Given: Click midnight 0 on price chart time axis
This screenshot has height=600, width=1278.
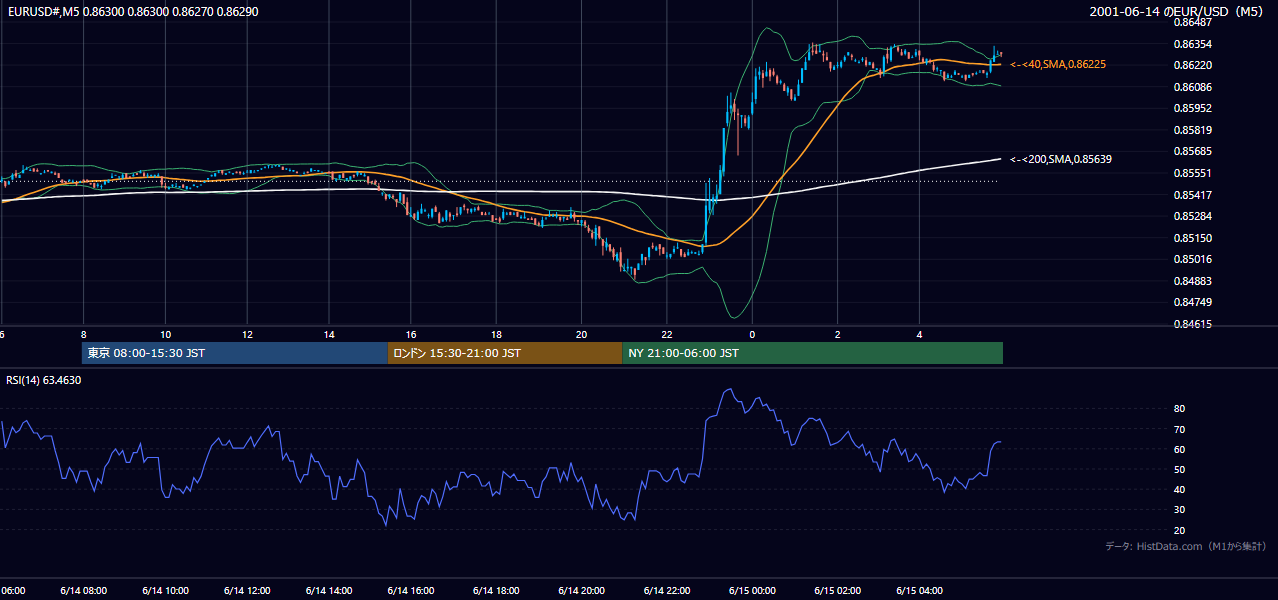Looking at the screenshot, I should tap(752, 334).
